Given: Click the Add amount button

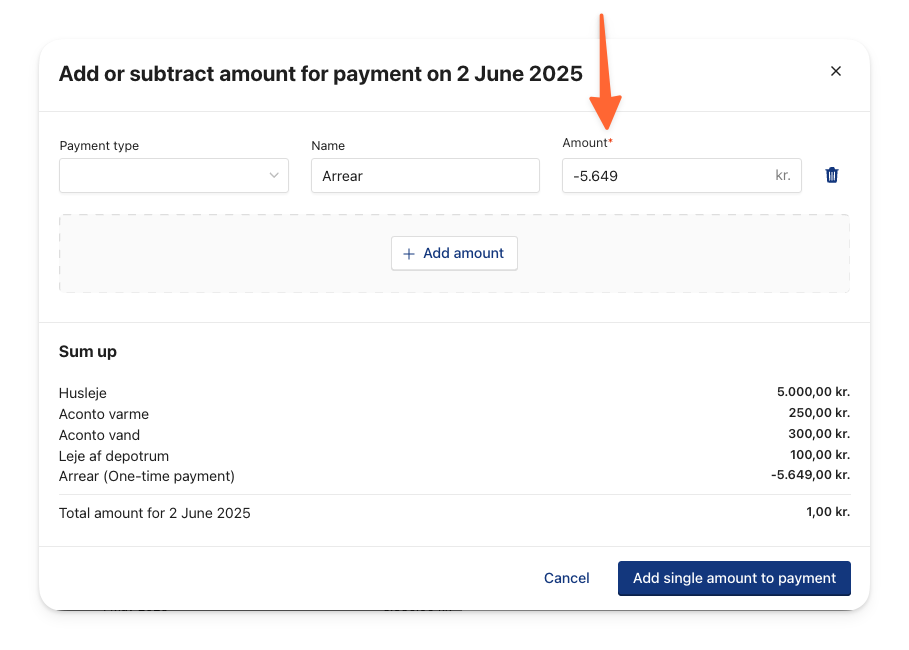Looking at the screenshot, I should (454, 253).
